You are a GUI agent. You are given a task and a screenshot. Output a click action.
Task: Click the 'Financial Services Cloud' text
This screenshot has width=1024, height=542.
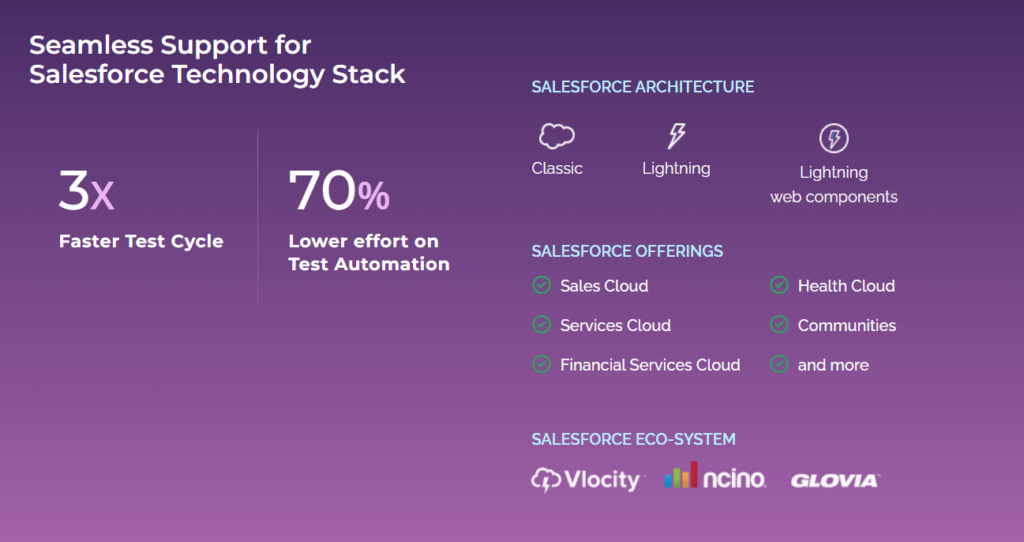pos(650,365)
